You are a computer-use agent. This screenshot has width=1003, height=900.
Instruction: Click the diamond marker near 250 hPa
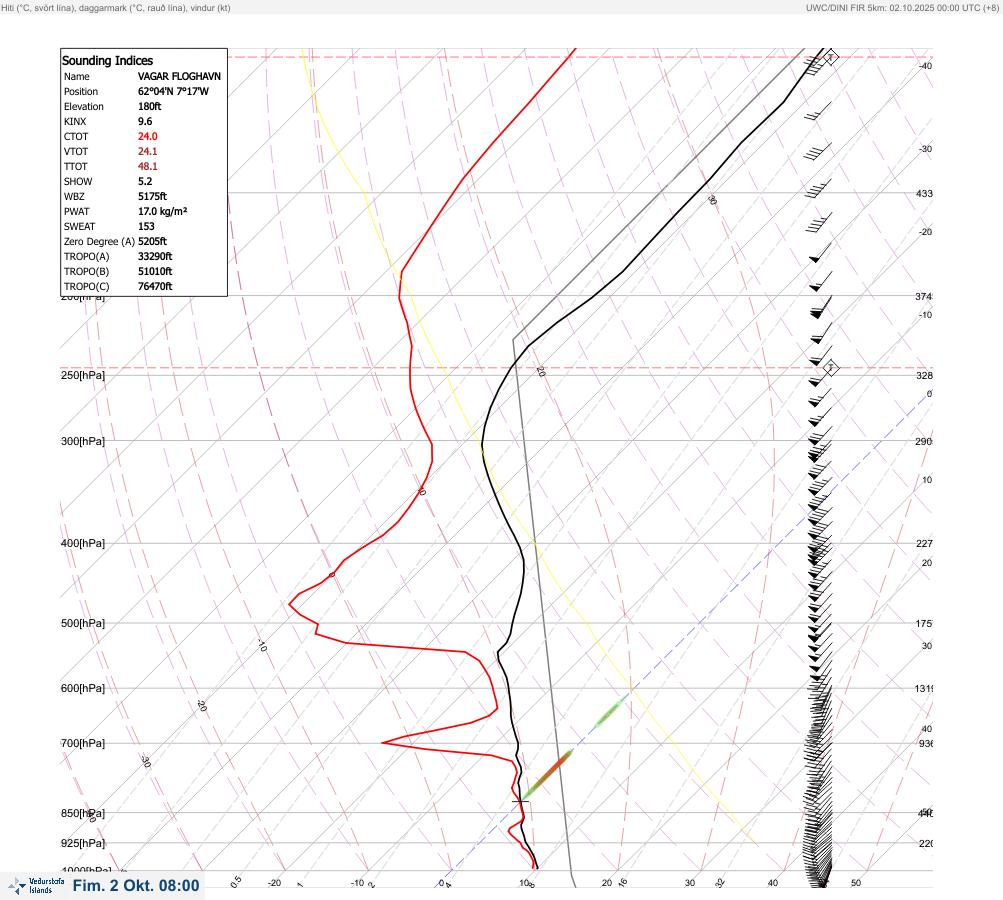[830, 368]
